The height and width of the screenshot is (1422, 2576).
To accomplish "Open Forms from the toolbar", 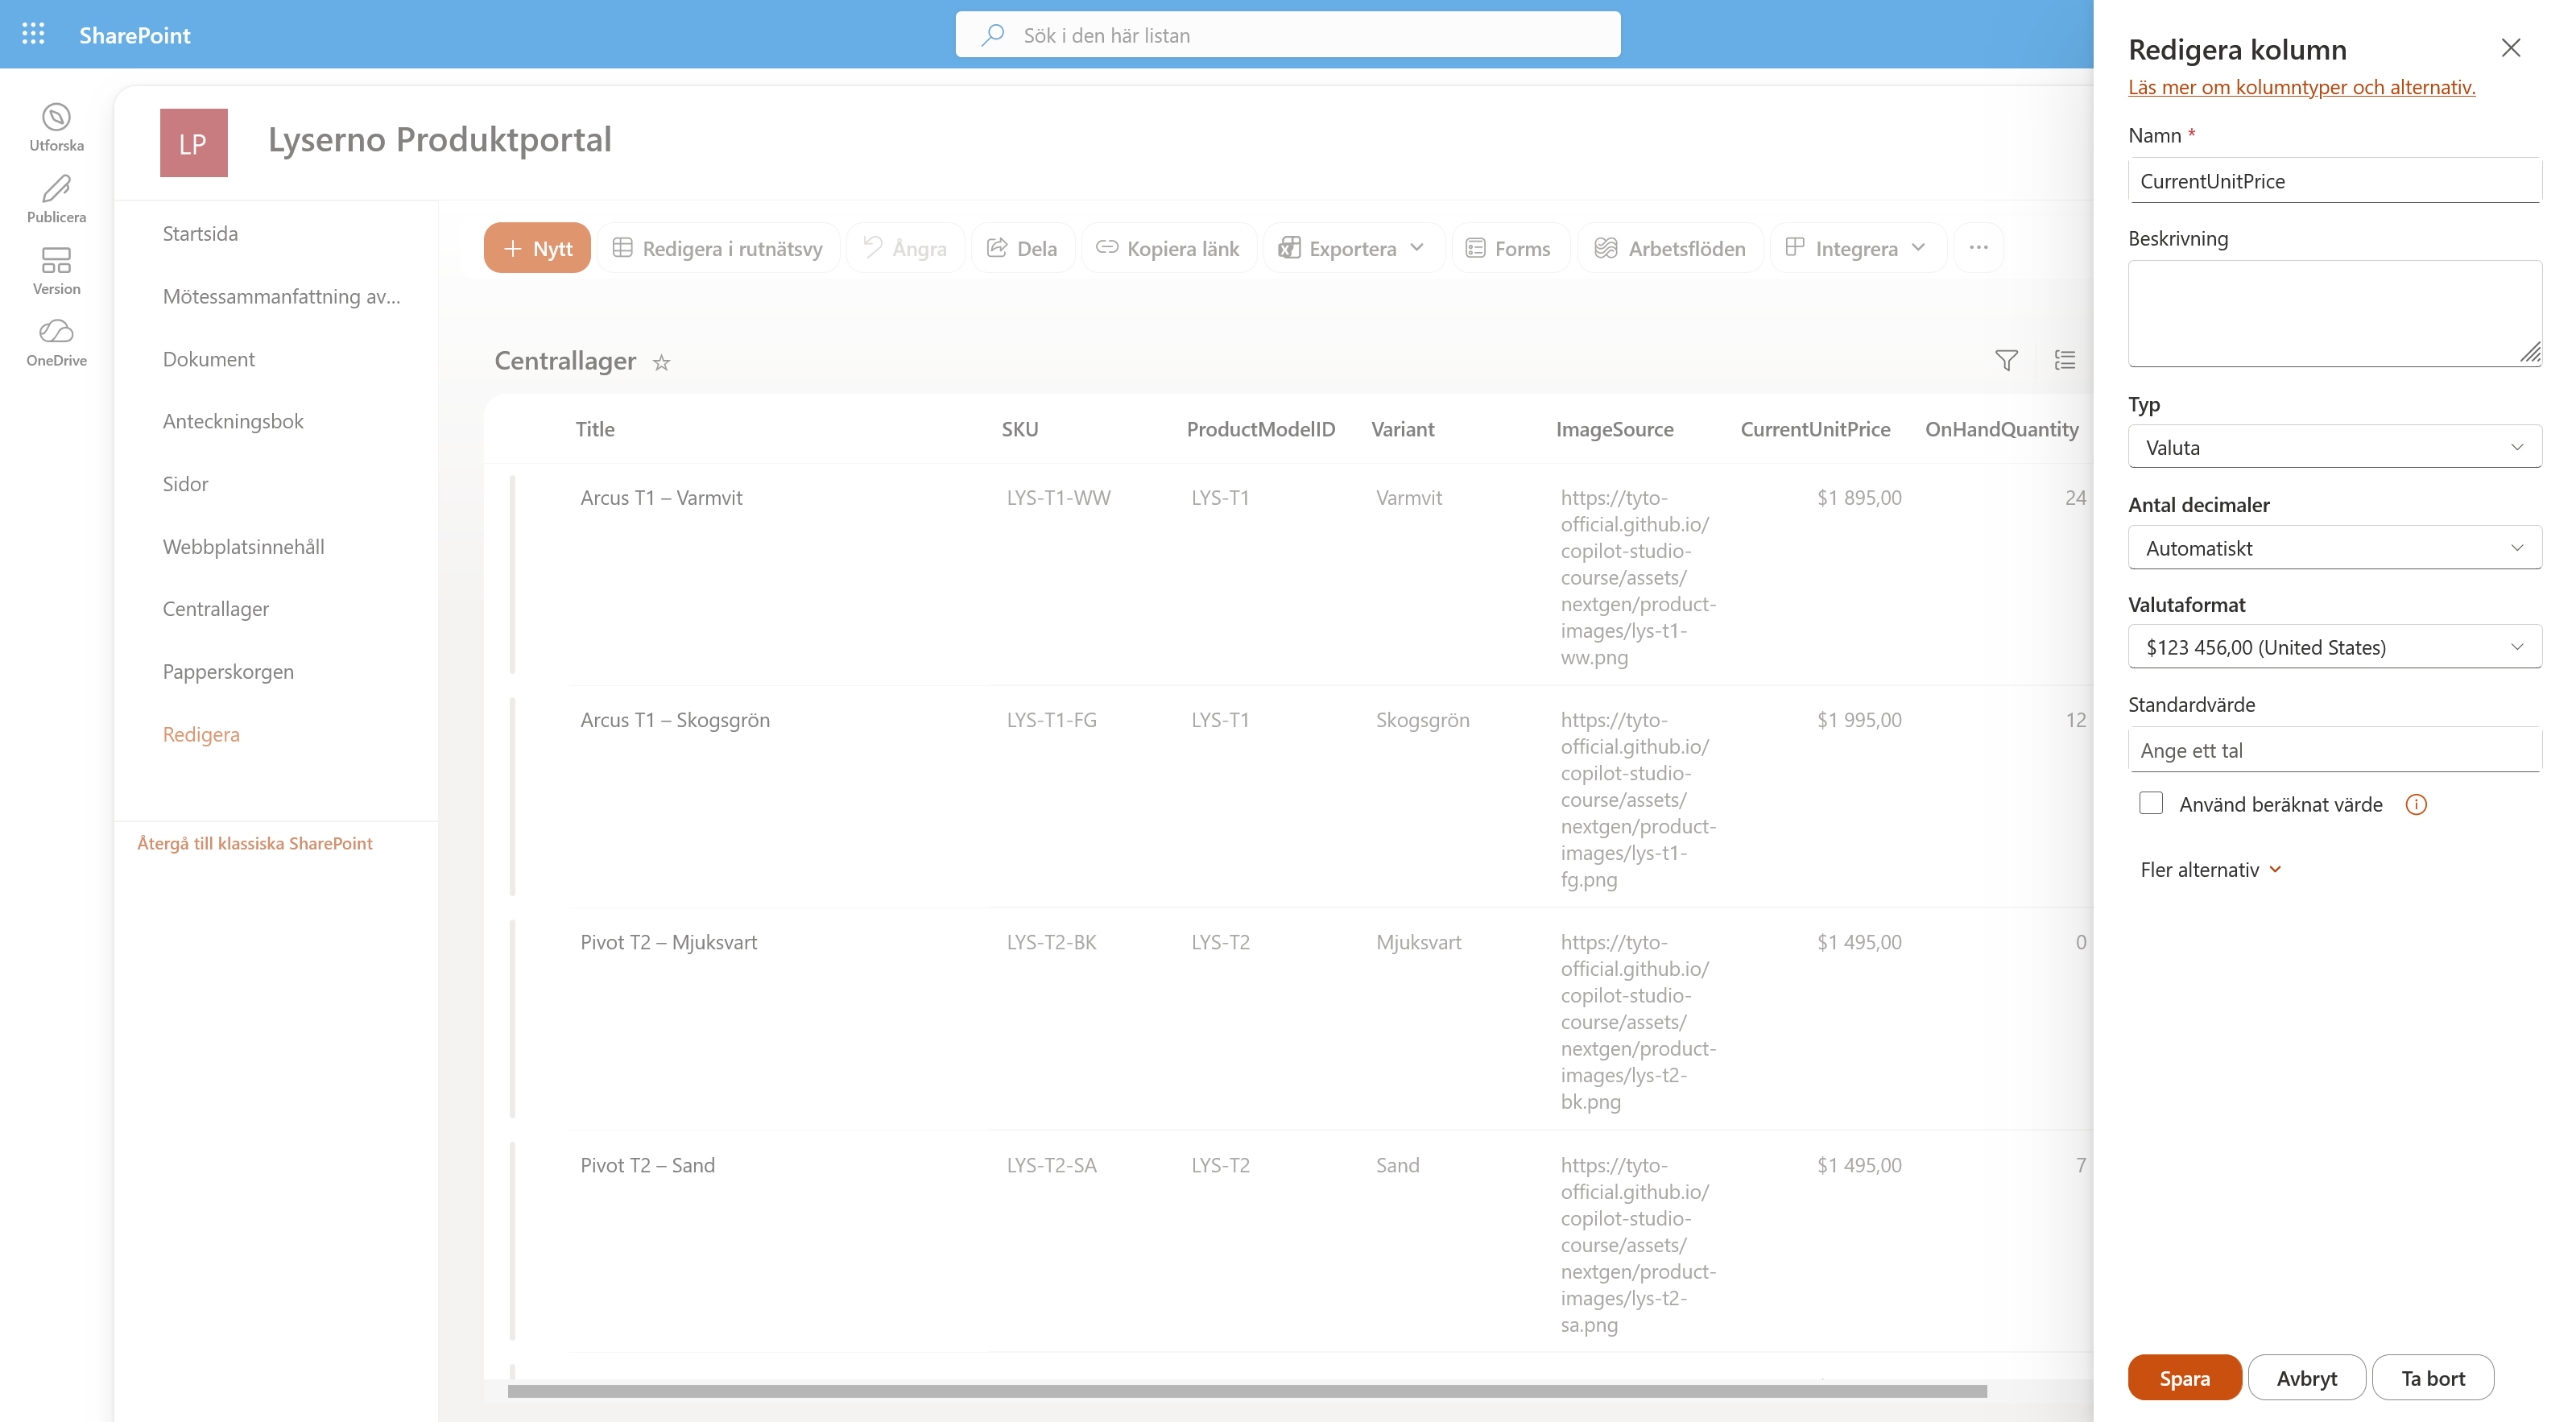I will (1509, 247).
